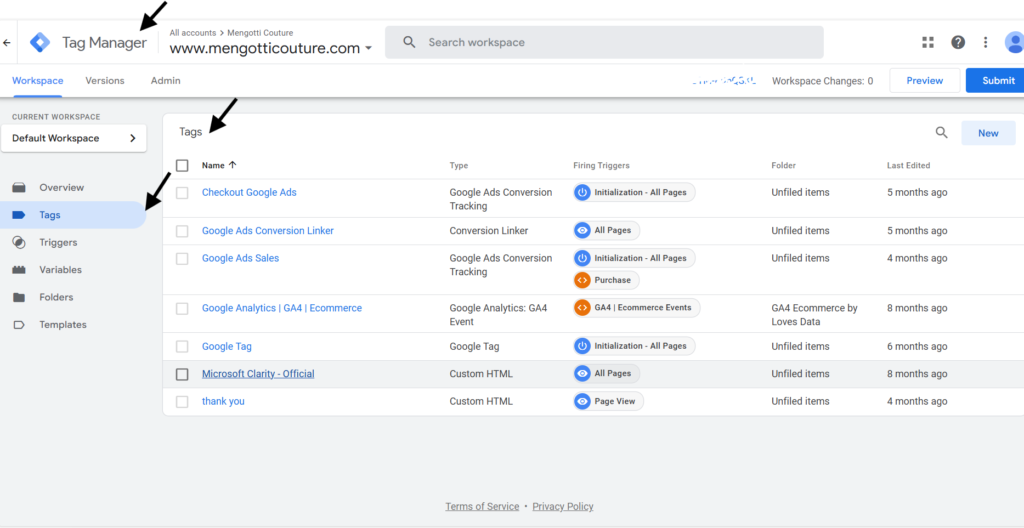The image size is (1024, 528).
Task: Click the Folder column header
Action: click(784, 165)
